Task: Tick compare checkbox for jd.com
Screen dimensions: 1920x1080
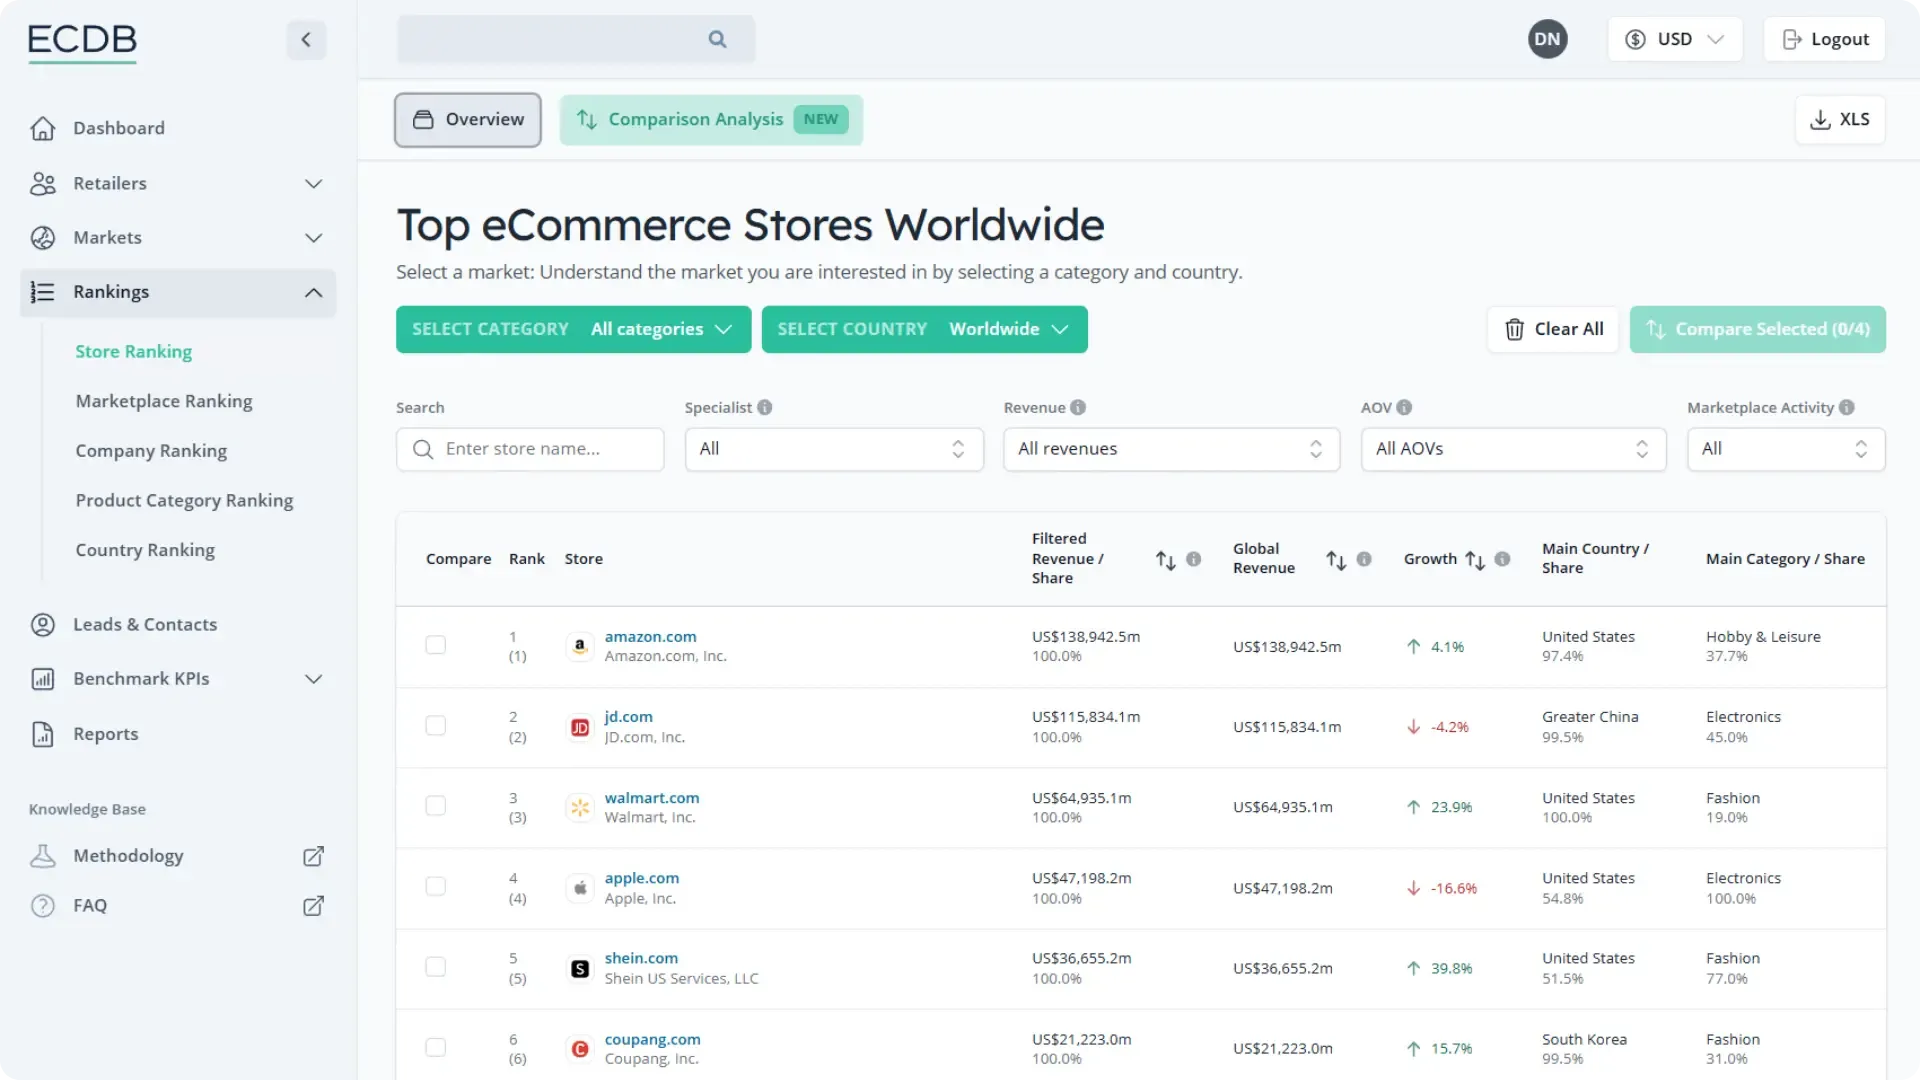Action: [x=436, y=726]
